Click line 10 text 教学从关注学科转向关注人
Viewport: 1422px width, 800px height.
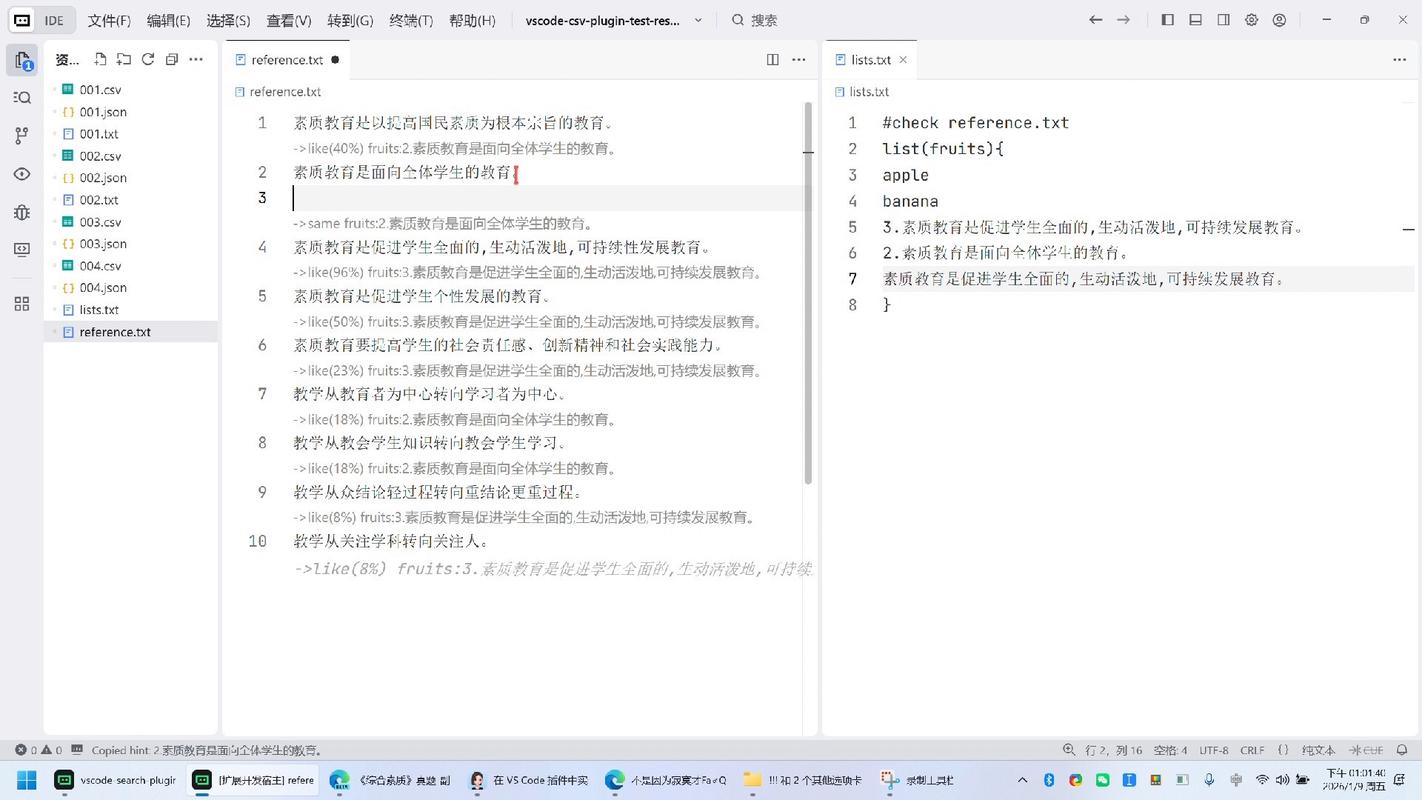[x=391, y=541]
